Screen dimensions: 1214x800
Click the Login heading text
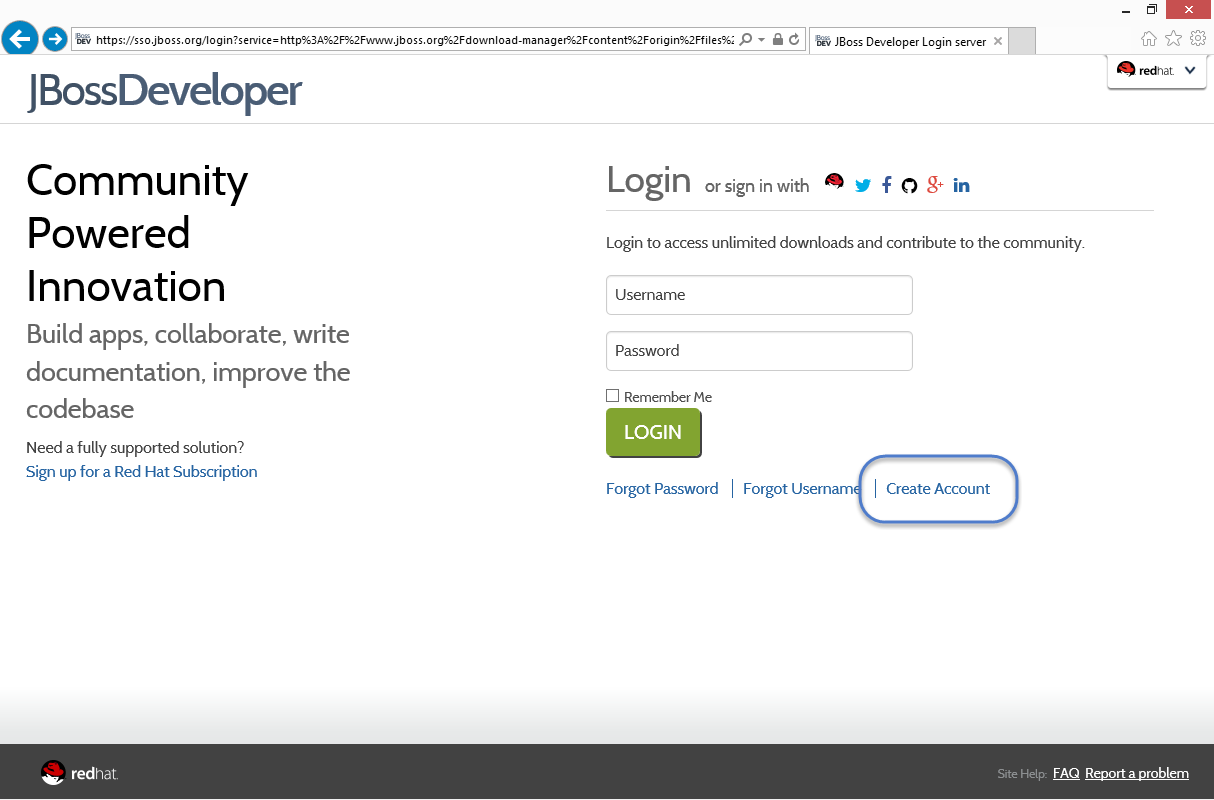tap(649, 180)
